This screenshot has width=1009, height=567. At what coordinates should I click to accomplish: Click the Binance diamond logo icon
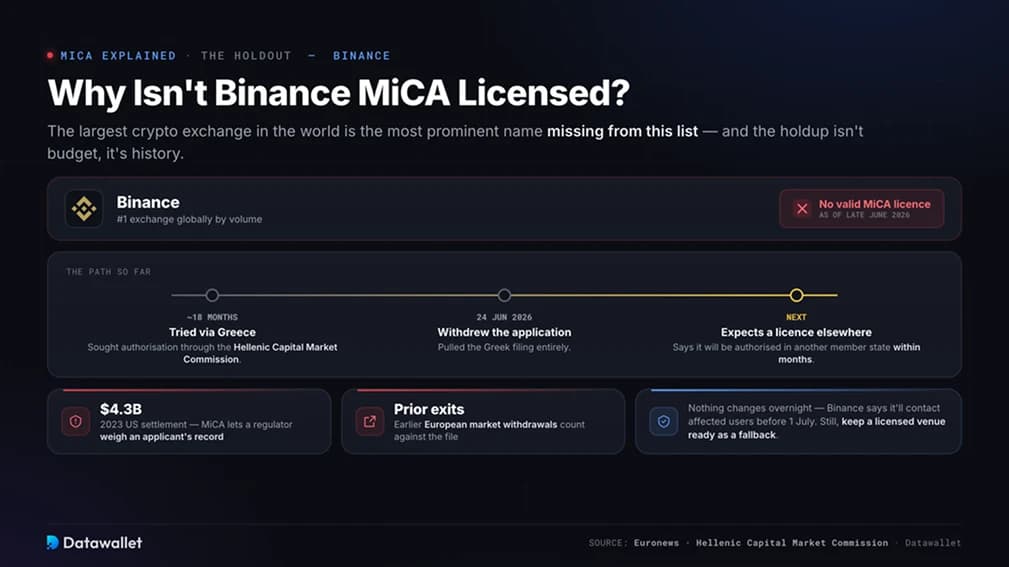click(84, 209)
